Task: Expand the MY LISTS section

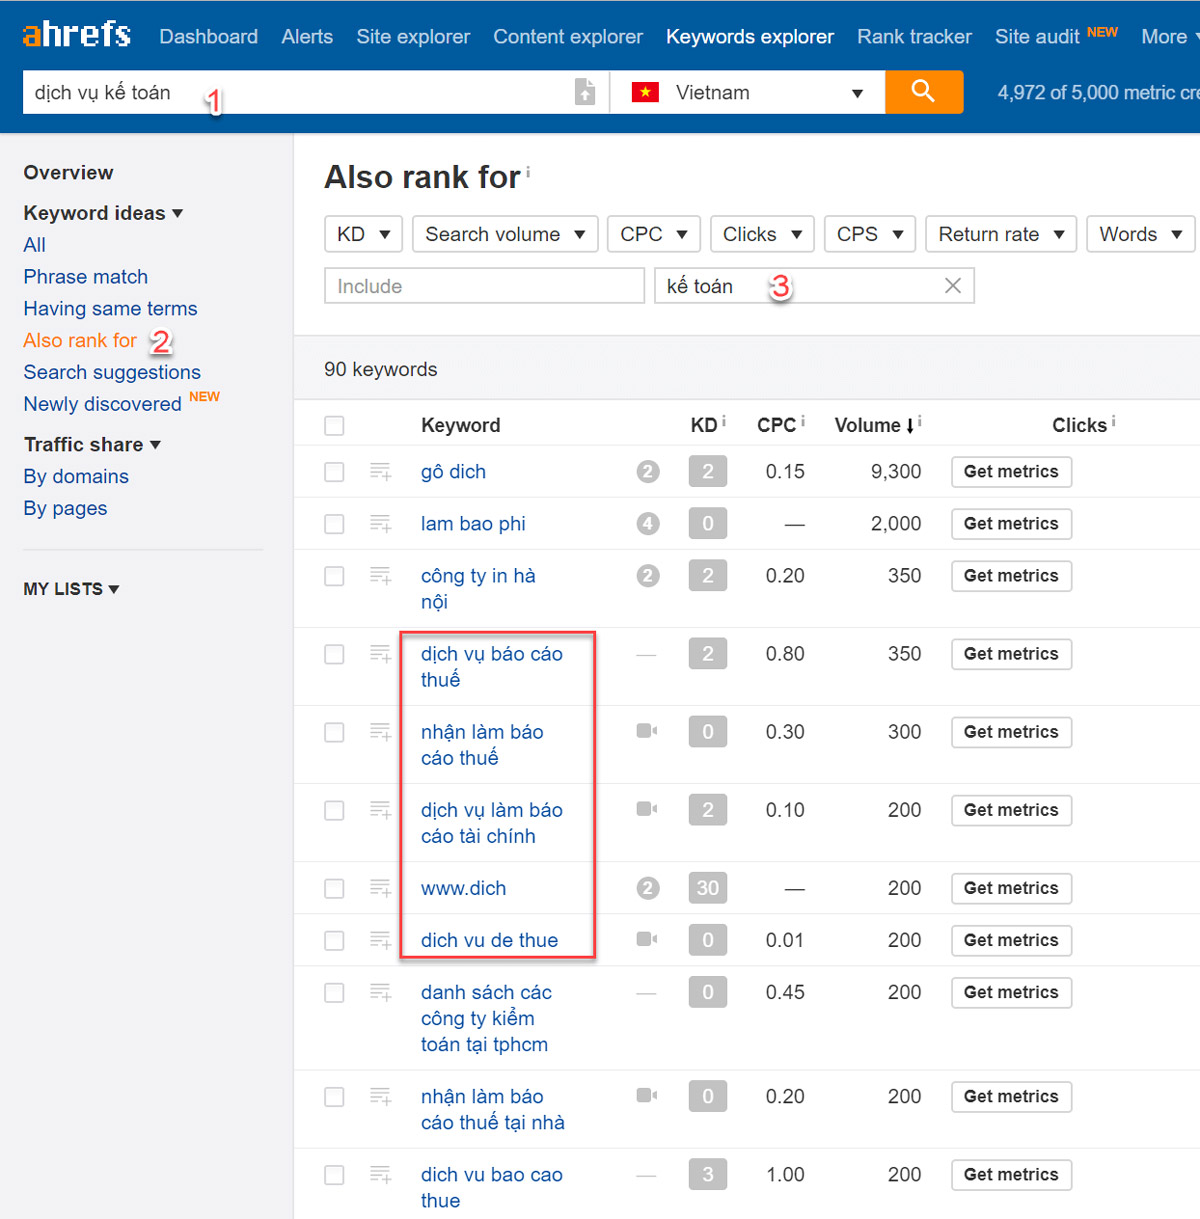Action: pos(71,589)
